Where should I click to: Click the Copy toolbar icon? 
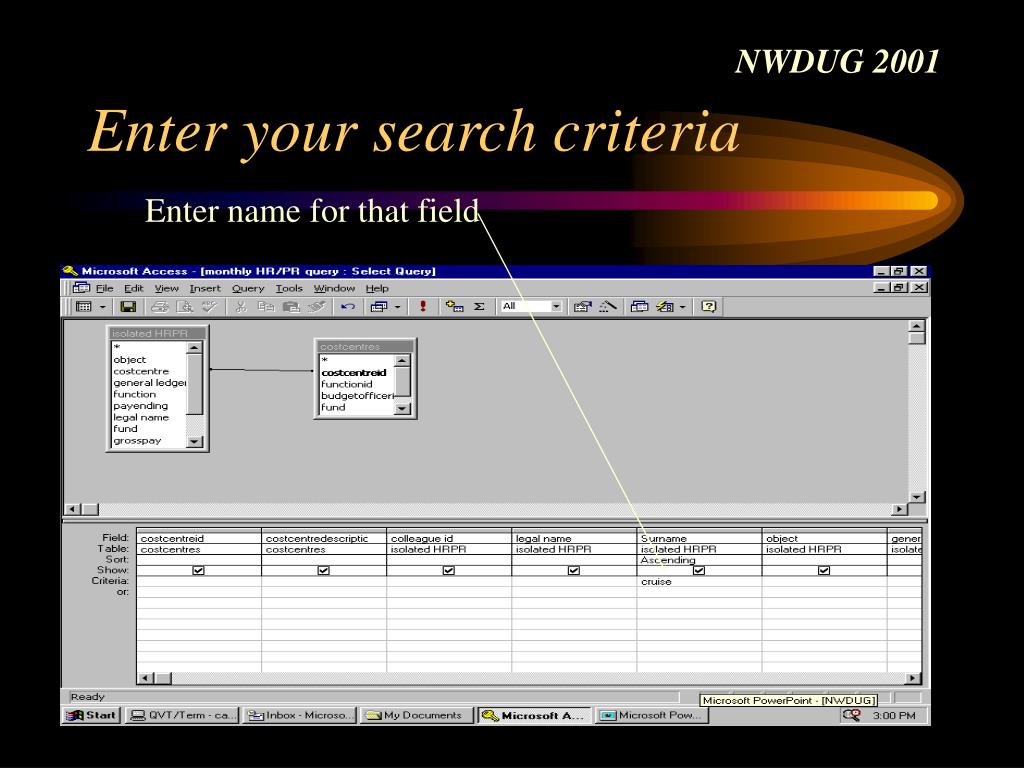(x=266, y=306)
